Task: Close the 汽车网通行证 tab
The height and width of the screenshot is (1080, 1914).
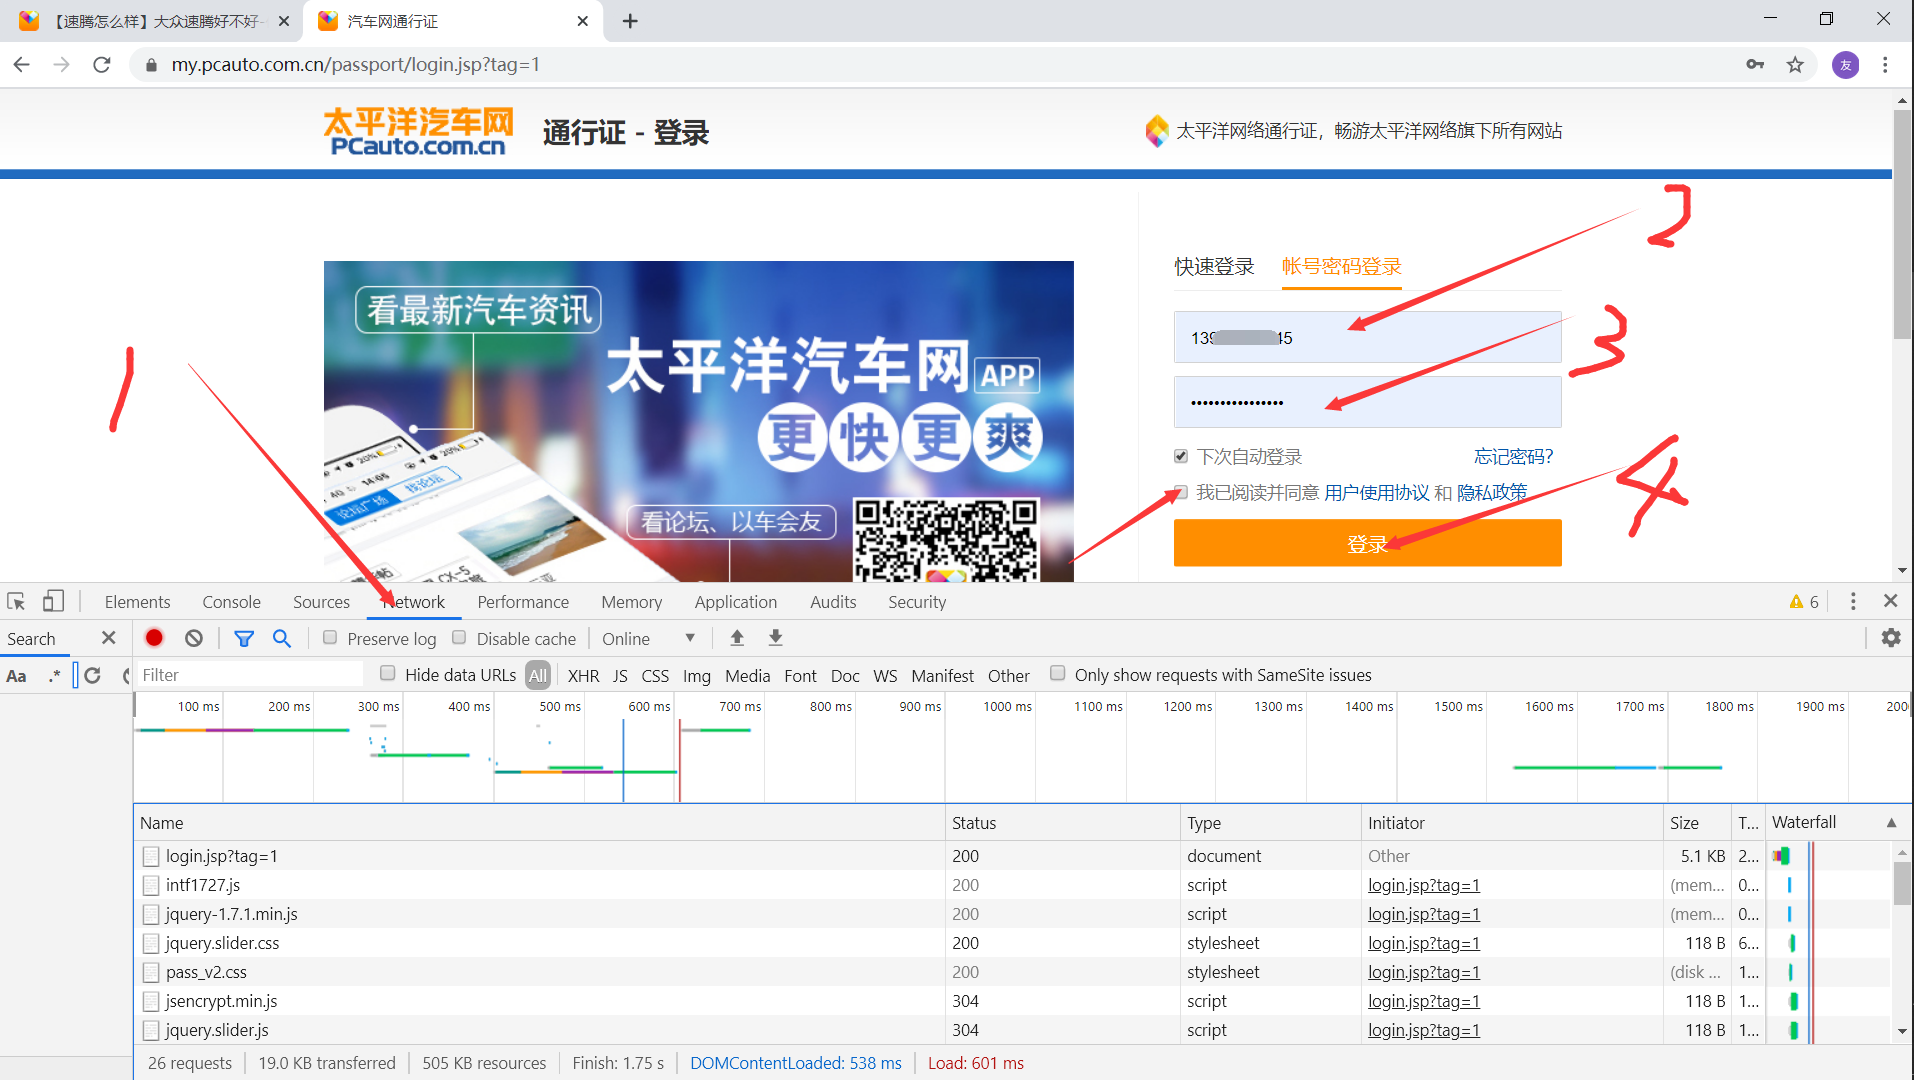Action: pos(583,21)
